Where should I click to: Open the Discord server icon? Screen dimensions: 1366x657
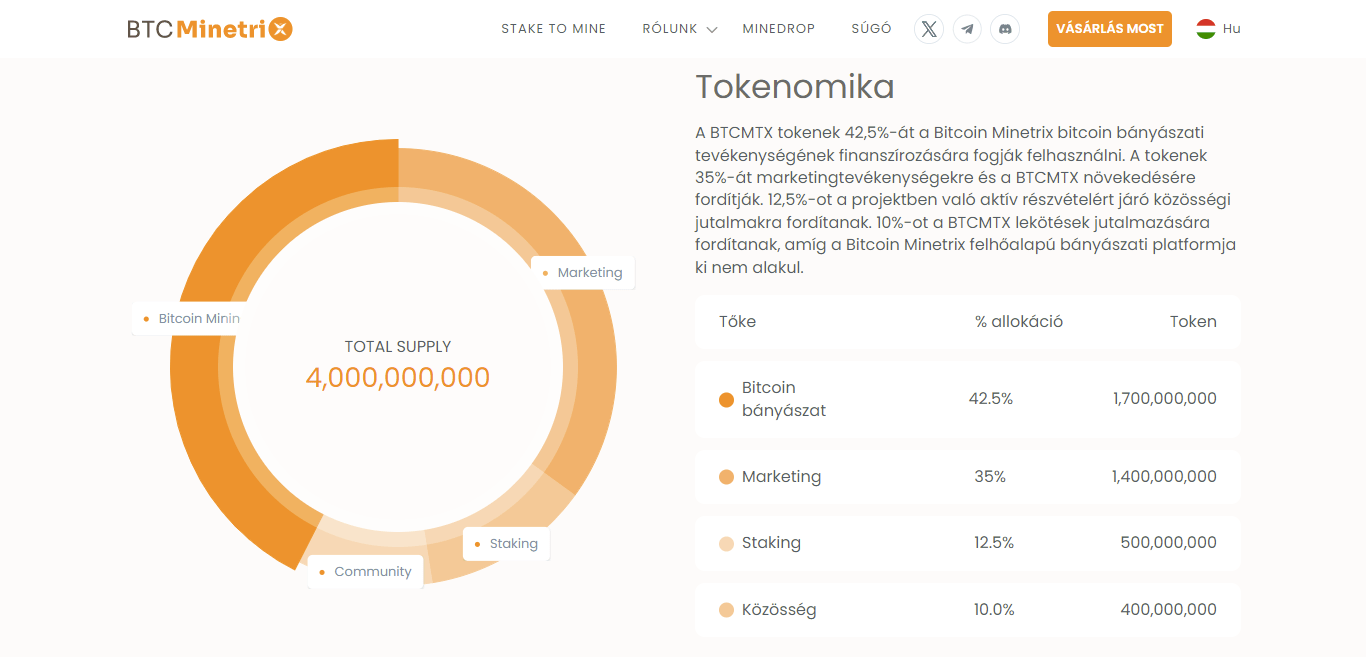(1005, 29)
